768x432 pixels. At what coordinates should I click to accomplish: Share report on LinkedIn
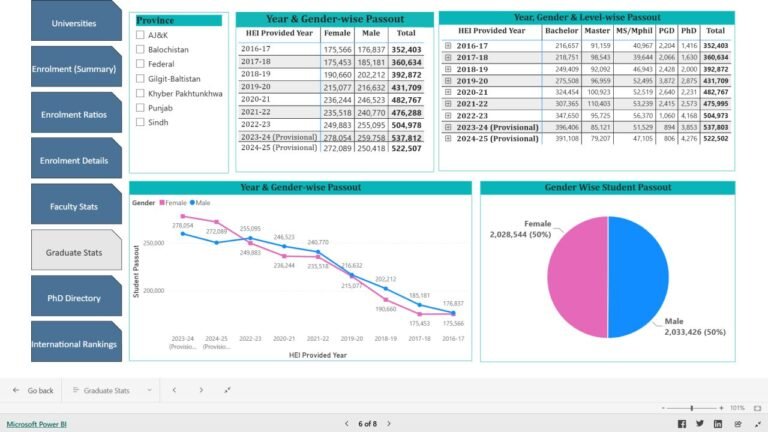click(x=718, y=424)
